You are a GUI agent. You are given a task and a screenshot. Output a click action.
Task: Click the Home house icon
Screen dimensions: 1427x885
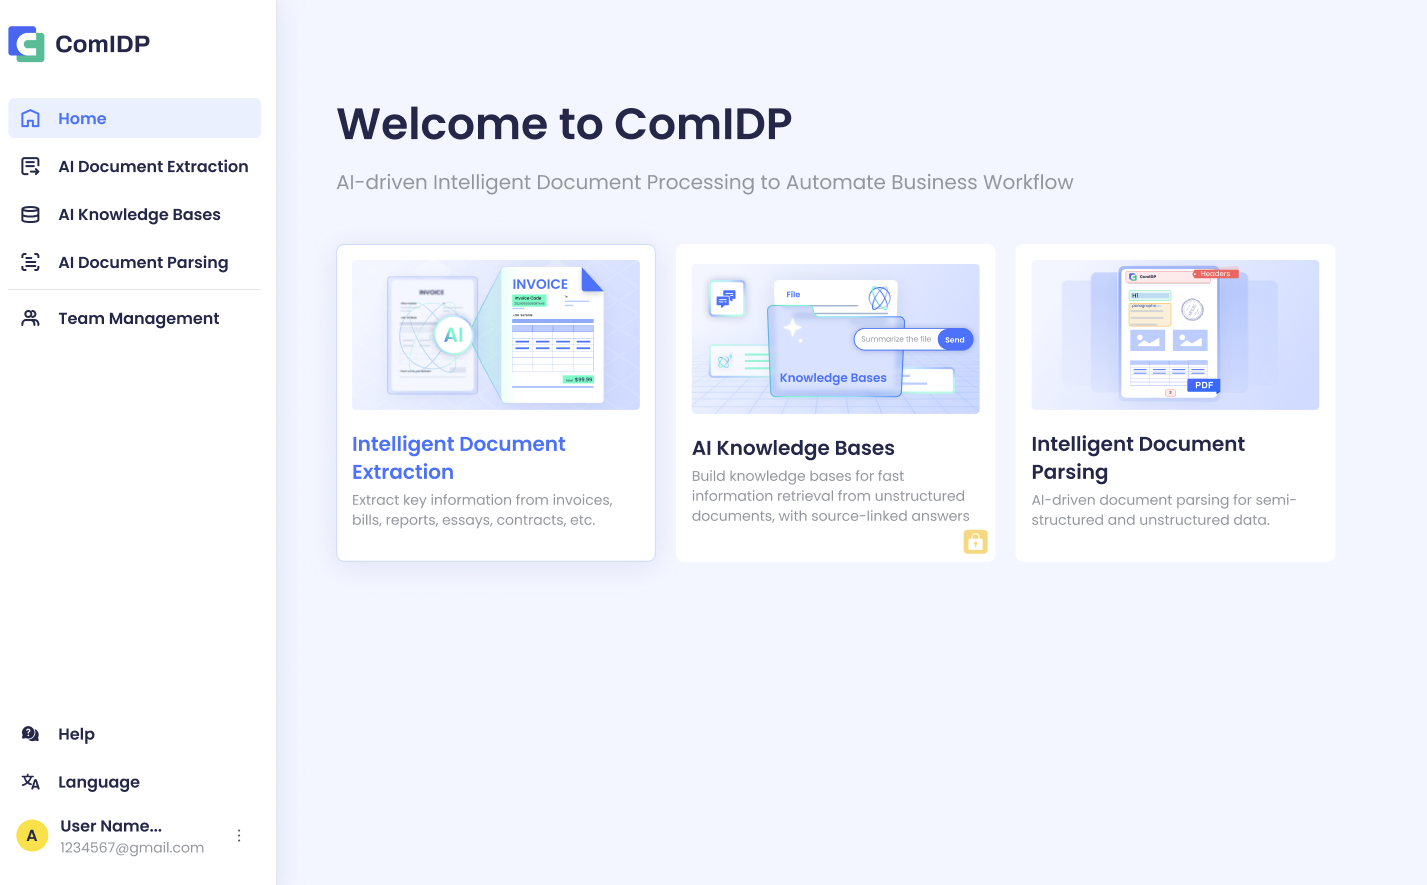pyautogui.click(x=31, y=118)
